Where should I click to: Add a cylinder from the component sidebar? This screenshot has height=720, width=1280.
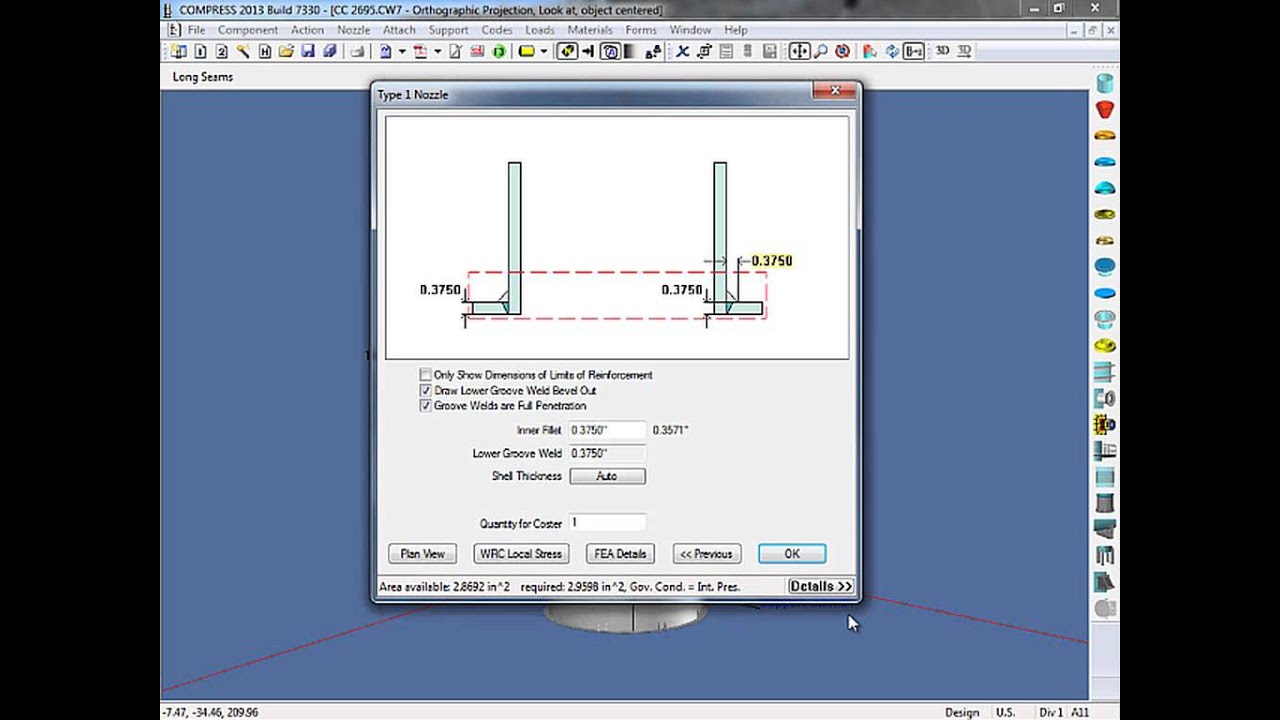pos(1105,82)
